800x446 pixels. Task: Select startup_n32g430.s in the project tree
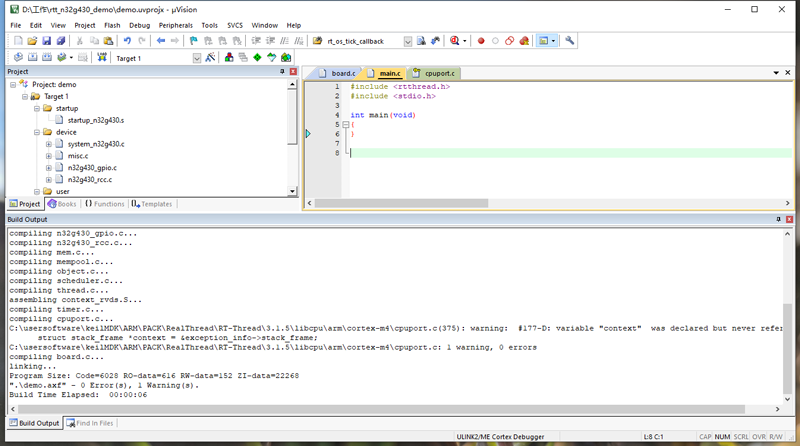(96, 120)
